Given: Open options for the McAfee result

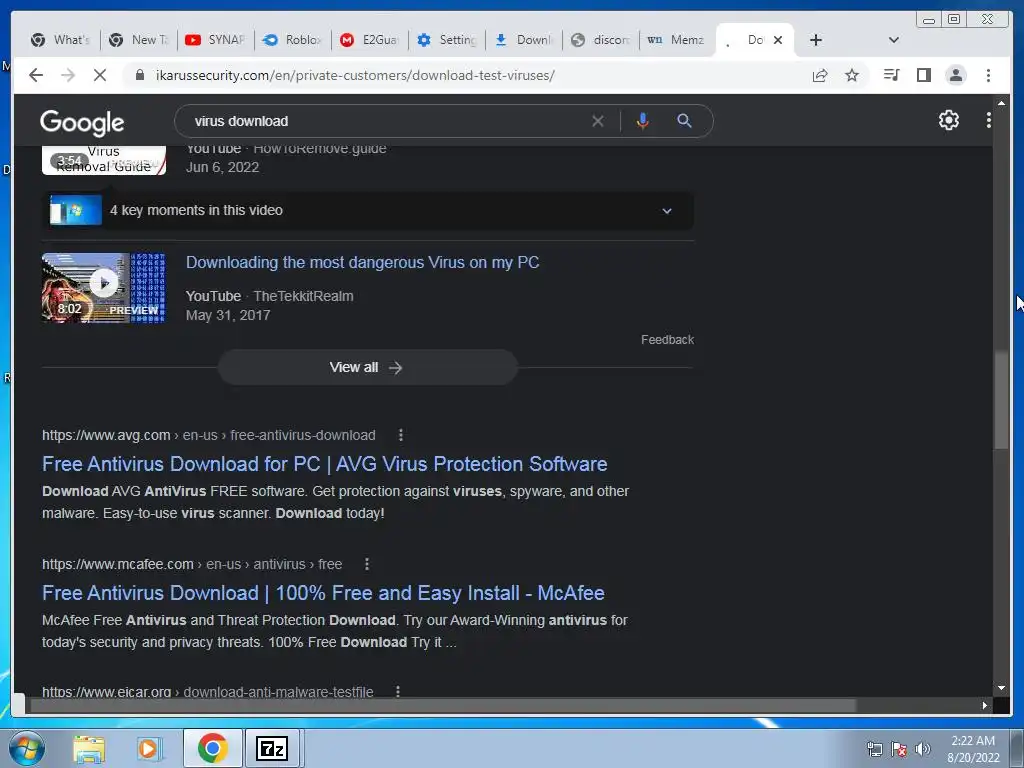Looking at the screenshot, I should pyautogui.click(x=367, y=564).
